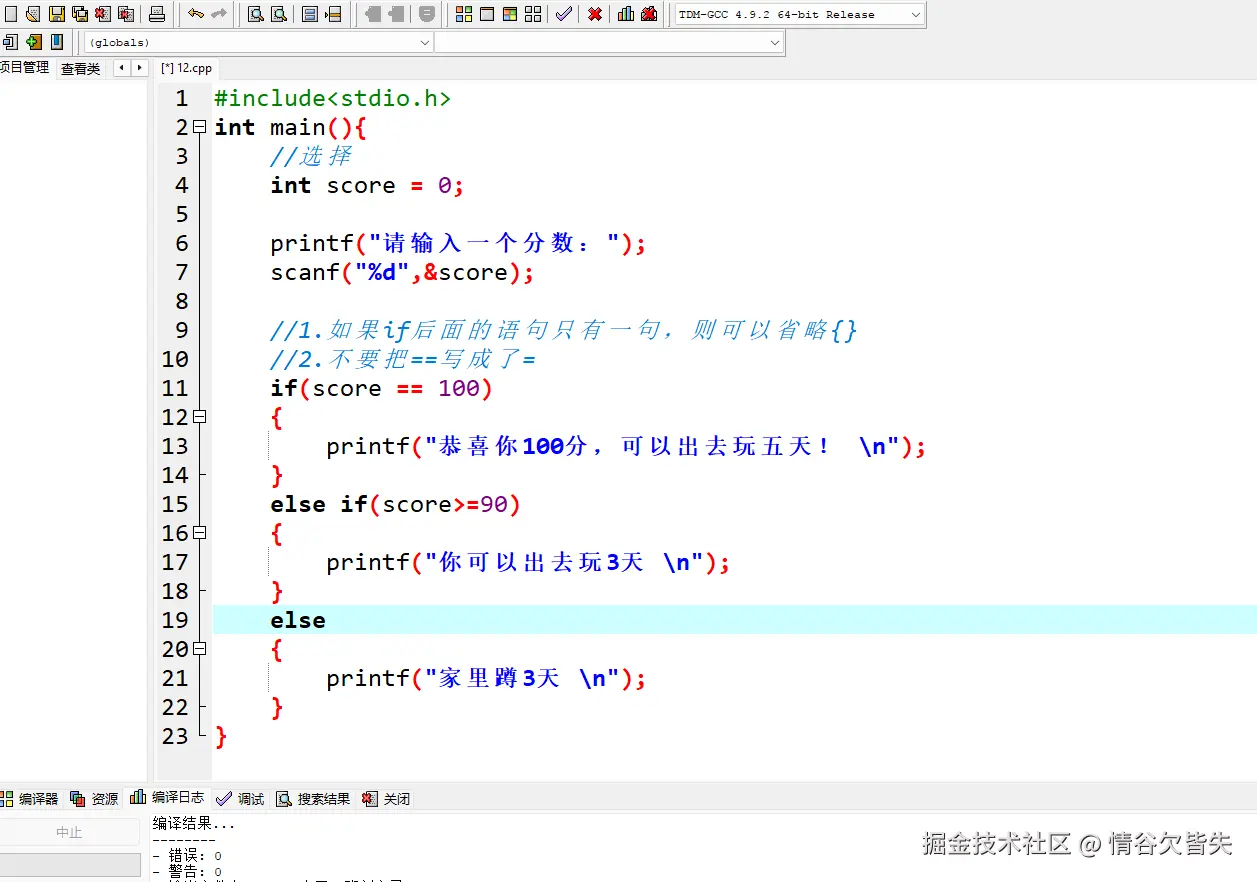This screenshot has width=1257, height=882.
Task: Open Find with the magnifier icon
Action: click(x=256, y=14)
